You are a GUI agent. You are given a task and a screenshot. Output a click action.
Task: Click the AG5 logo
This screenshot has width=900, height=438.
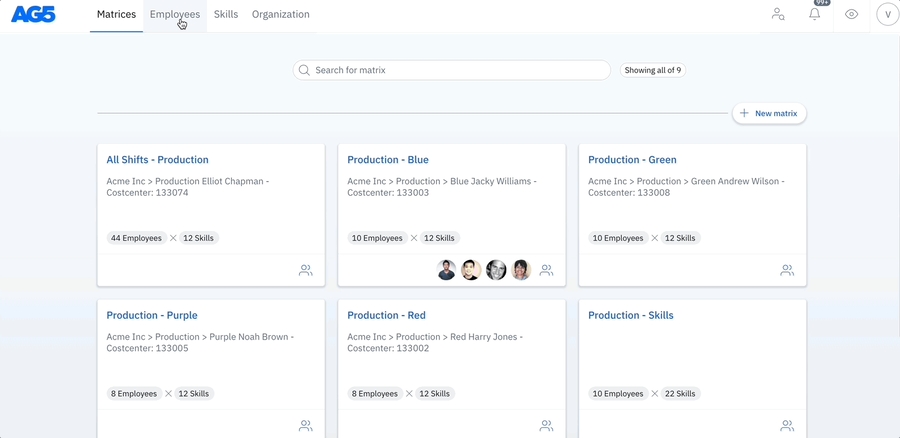point(33,14)
